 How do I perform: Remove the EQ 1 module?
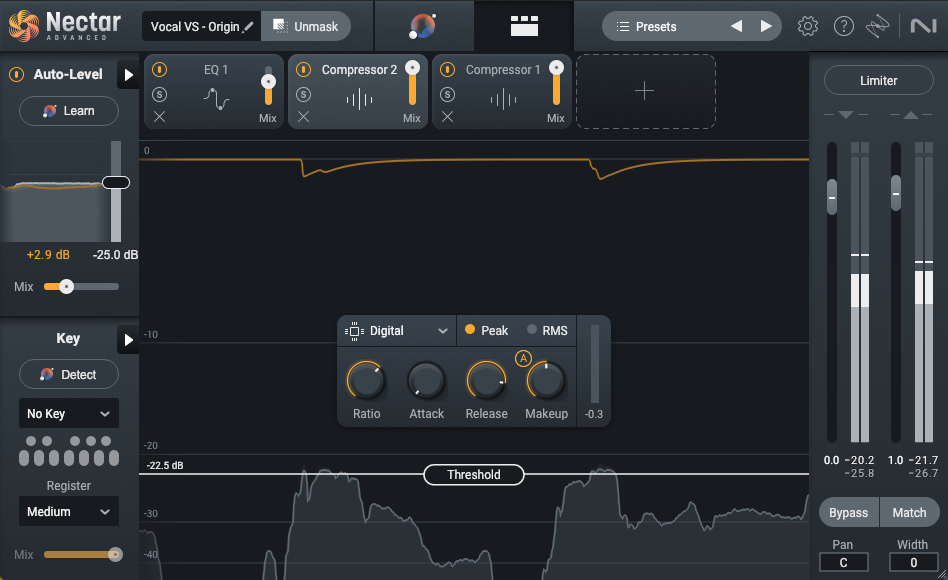click(159, 117)
